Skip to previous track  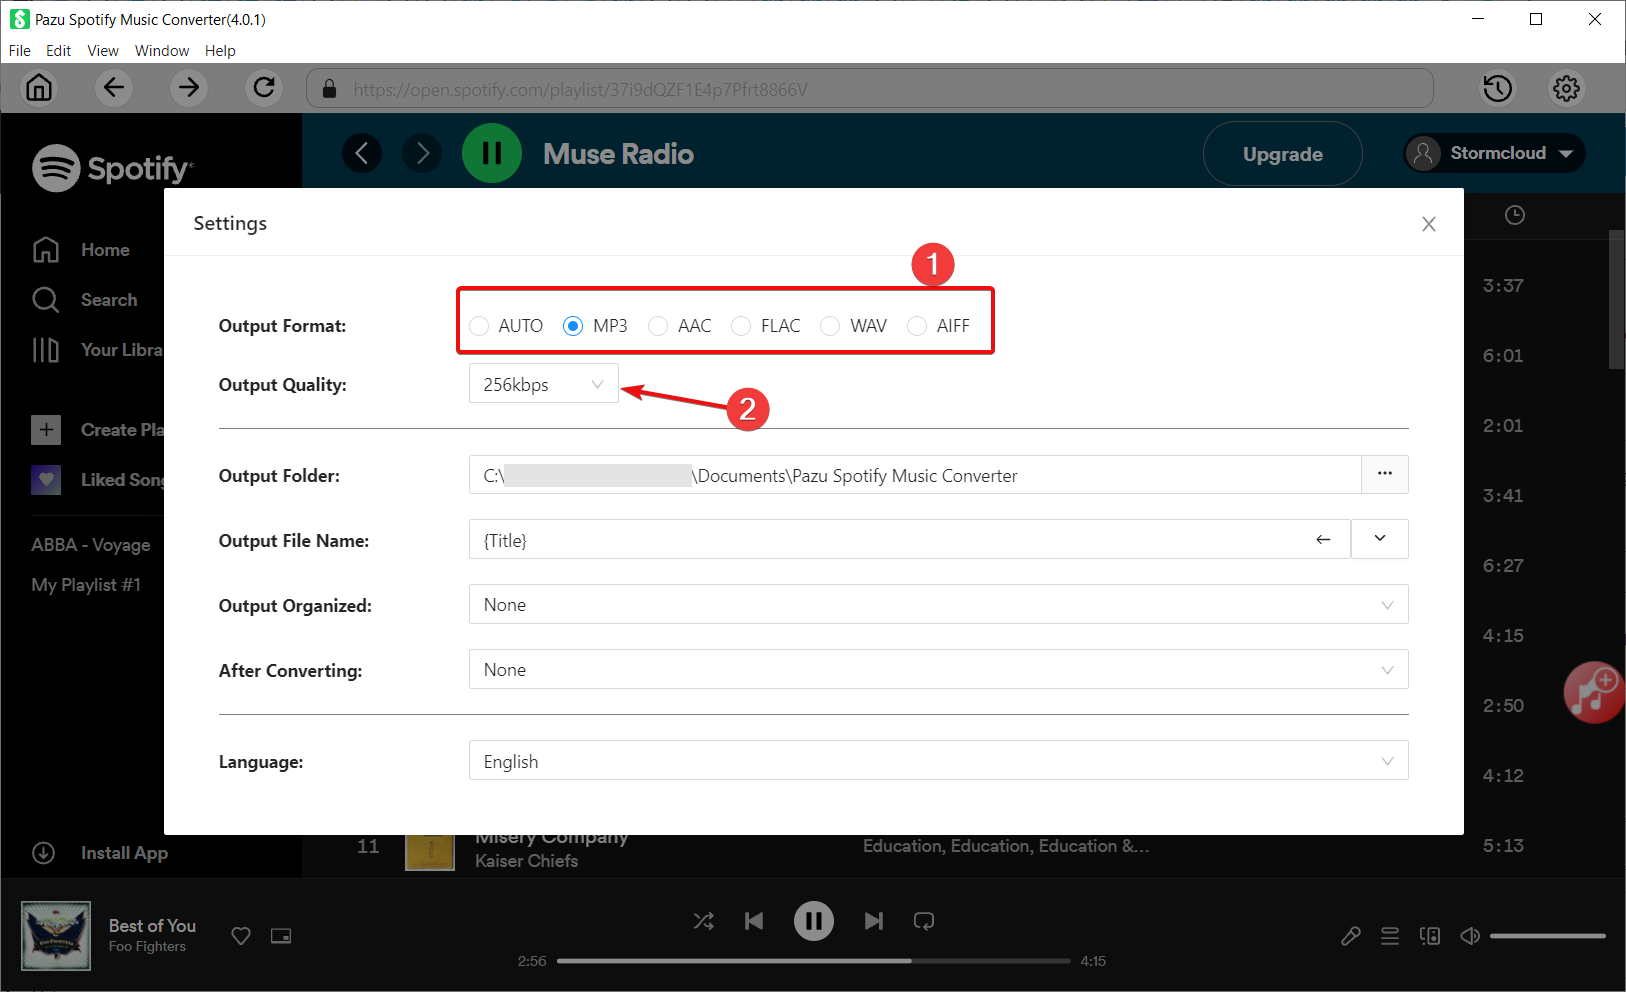click(754, 921)
